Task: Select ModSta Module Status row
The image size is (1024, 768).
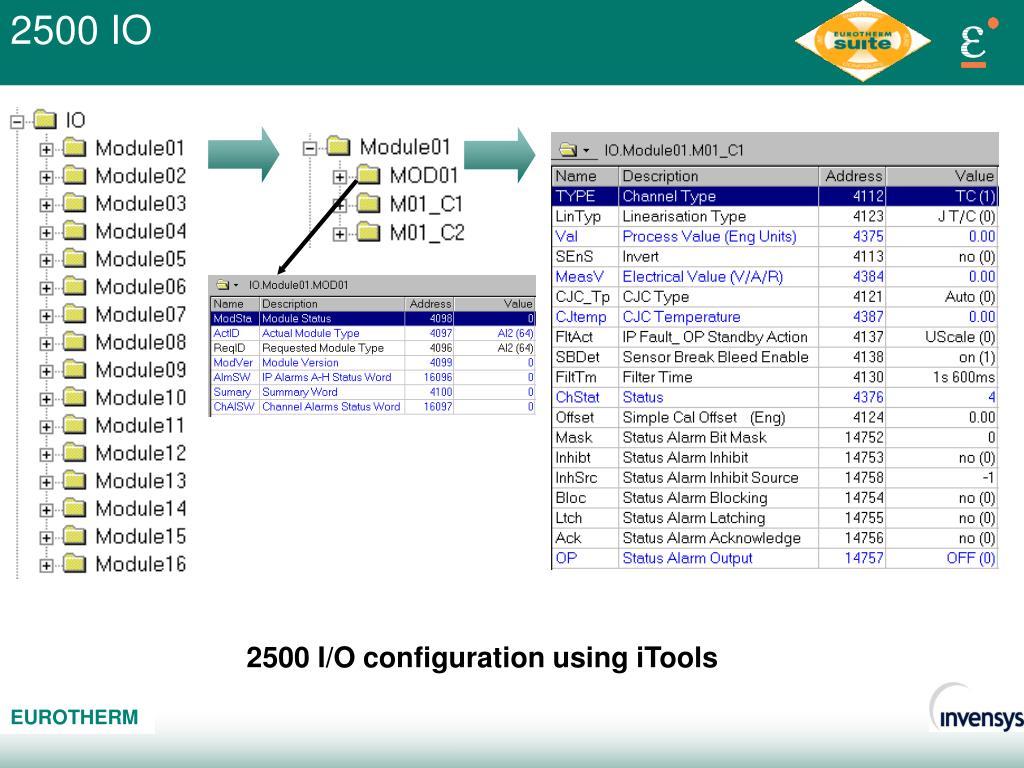Action: (373, 319)
